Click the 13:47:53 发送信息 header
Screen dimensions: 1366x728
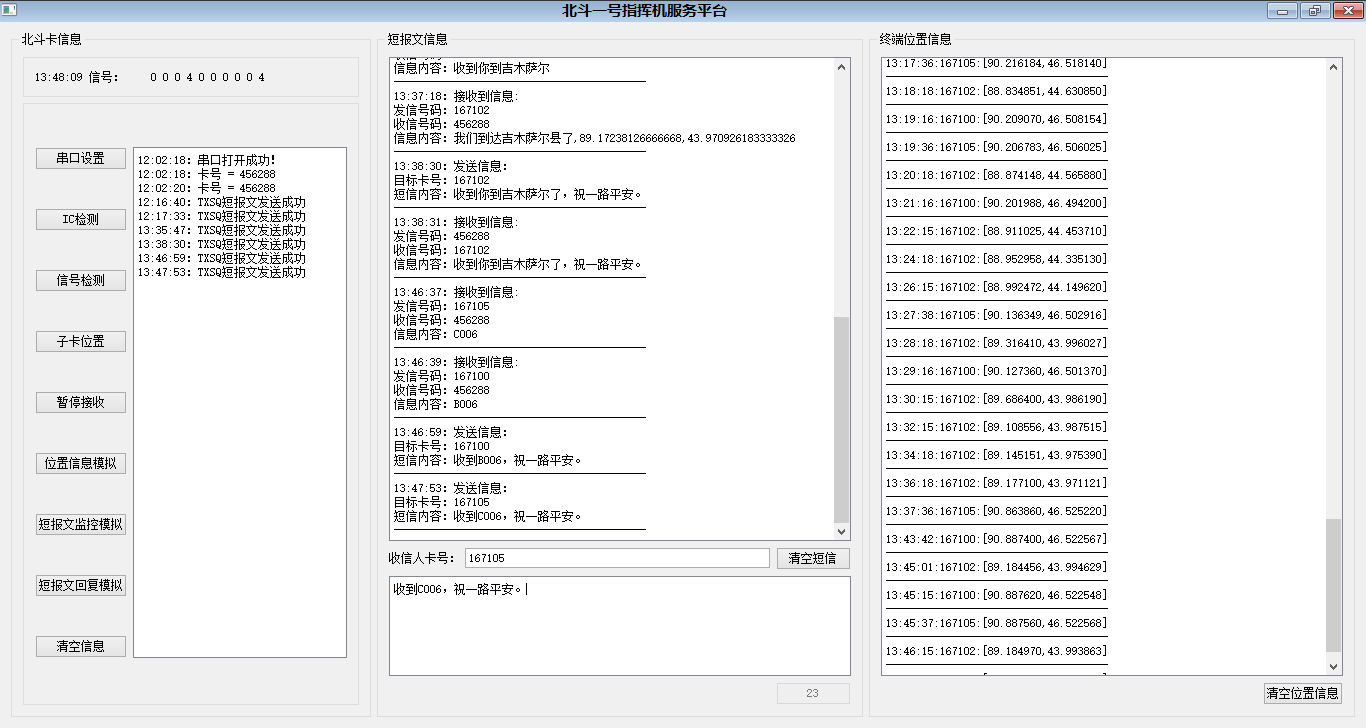[x=451, y=488]
